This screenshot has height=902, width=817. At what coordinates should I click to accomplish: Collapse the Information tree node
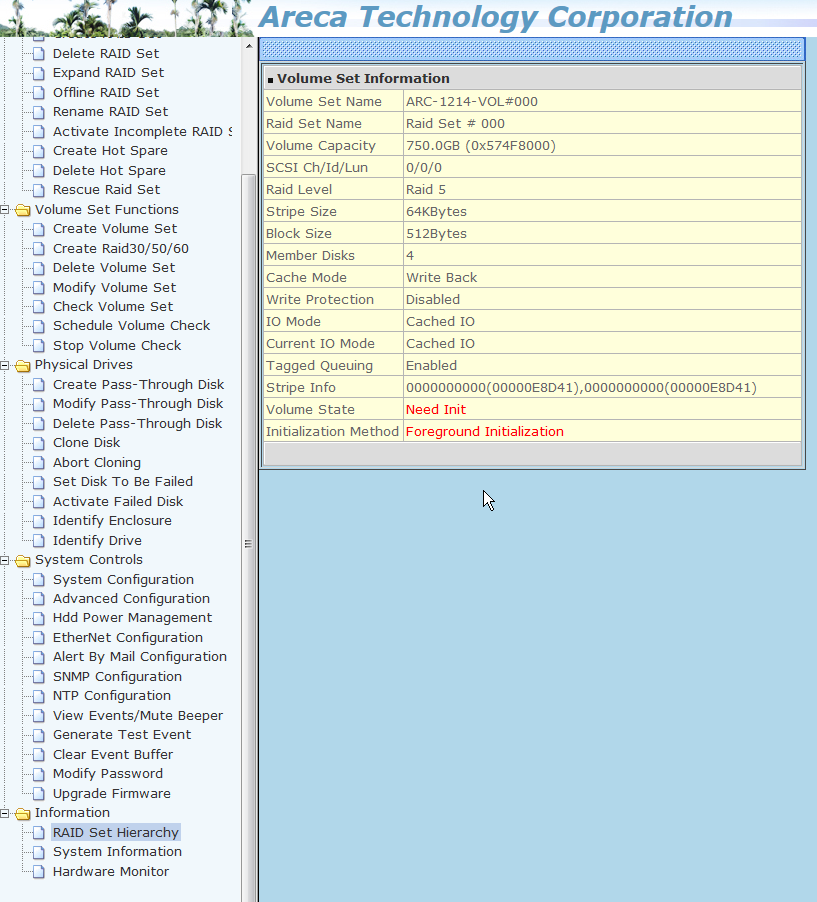point(5,813)
